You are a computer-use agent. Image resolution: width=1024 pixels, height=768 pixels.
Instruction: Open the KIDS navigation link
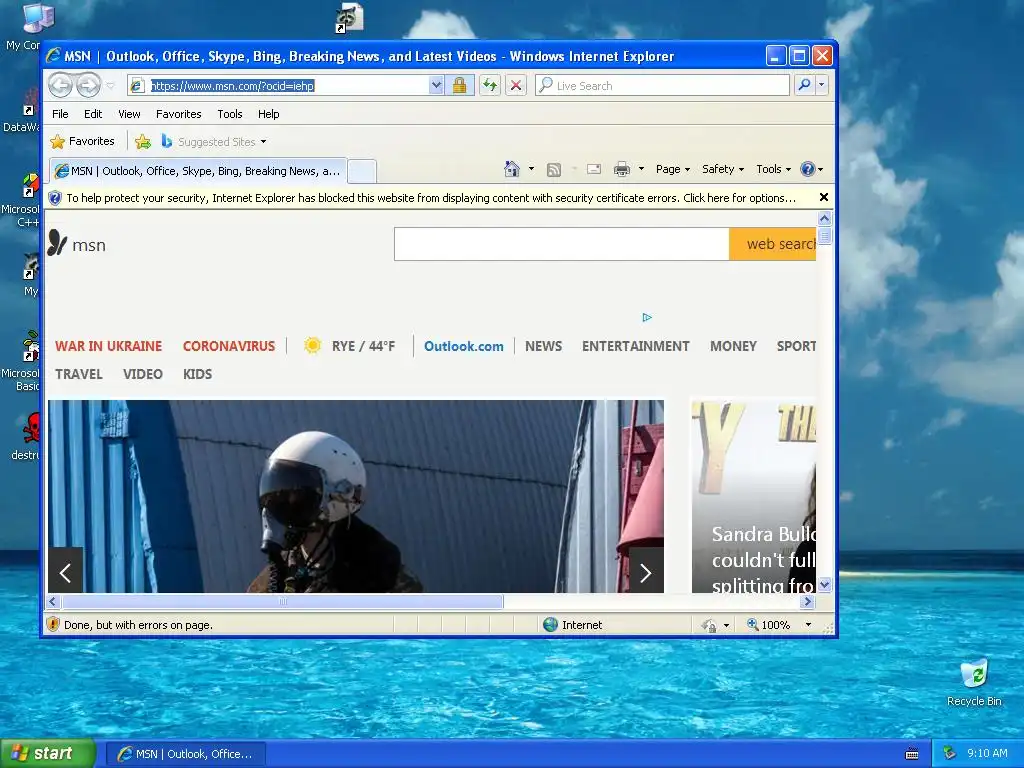197,374
